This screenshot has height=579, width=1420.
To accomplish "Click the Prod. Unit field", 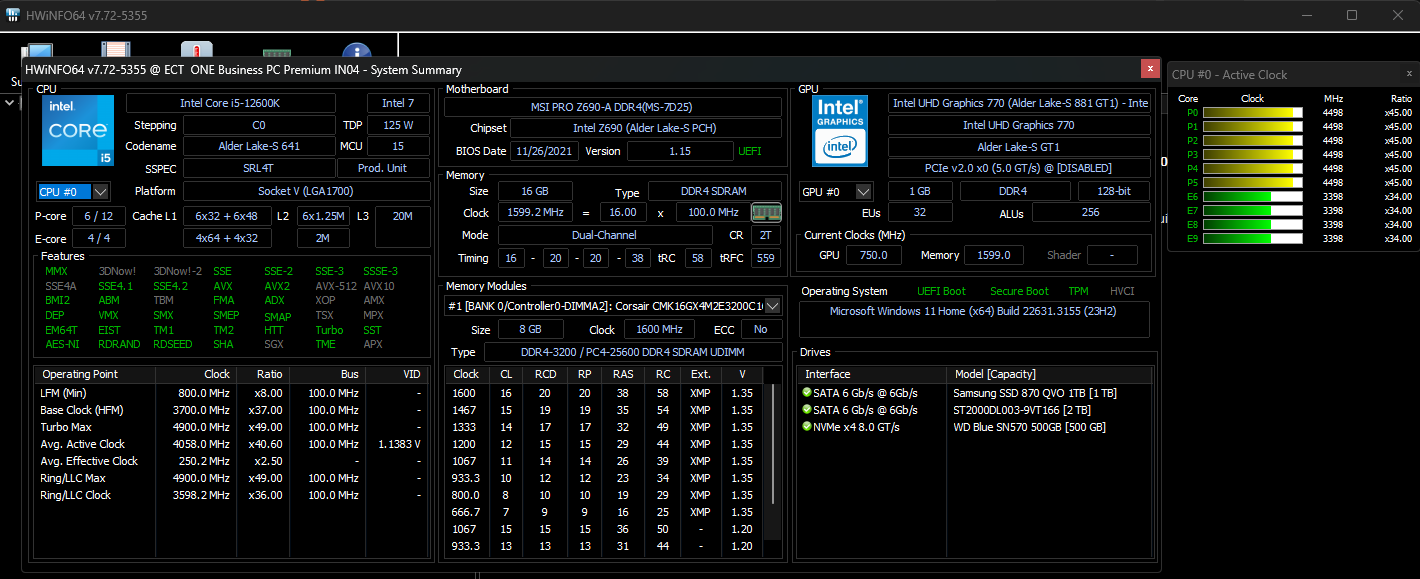I will (382, 169).
